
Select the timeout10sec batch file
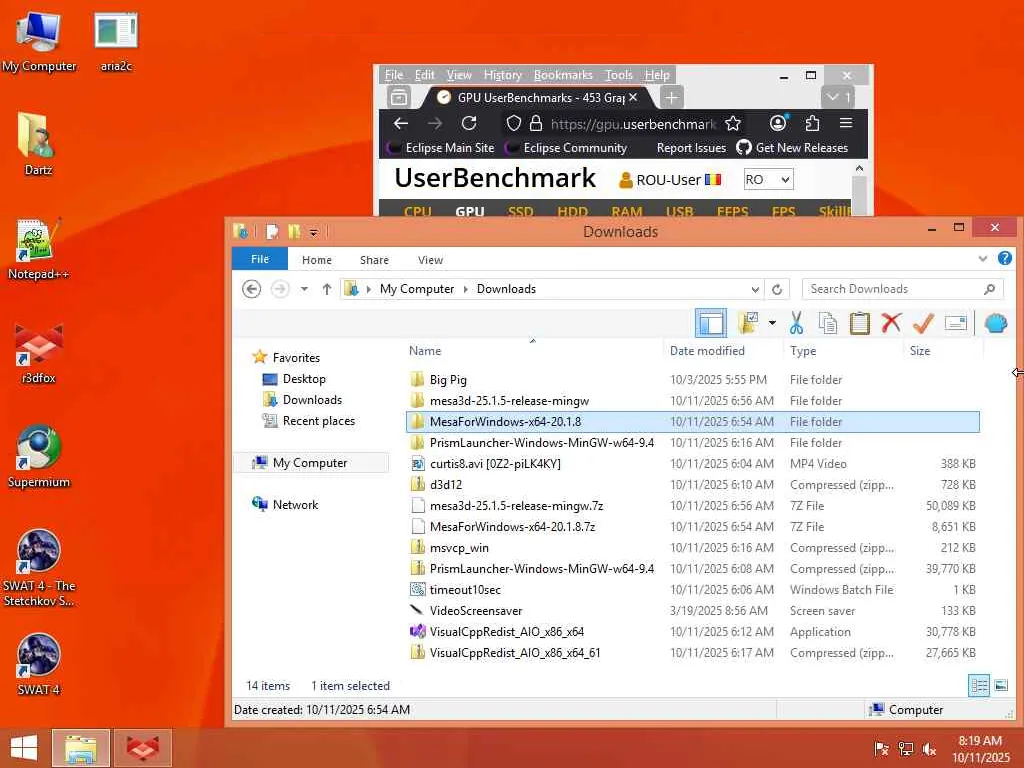point(692,590)
